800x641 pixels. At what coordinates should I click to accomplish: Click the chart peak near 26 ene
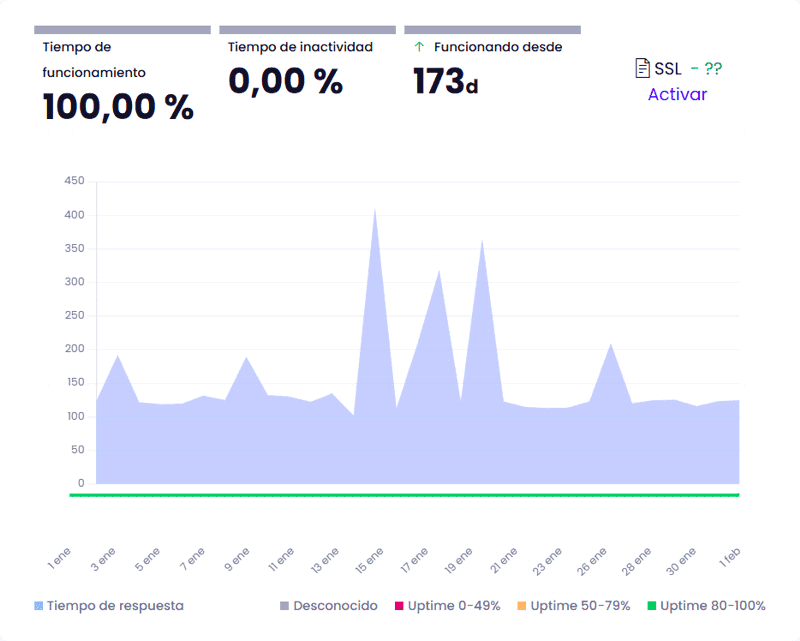(611, 345)
